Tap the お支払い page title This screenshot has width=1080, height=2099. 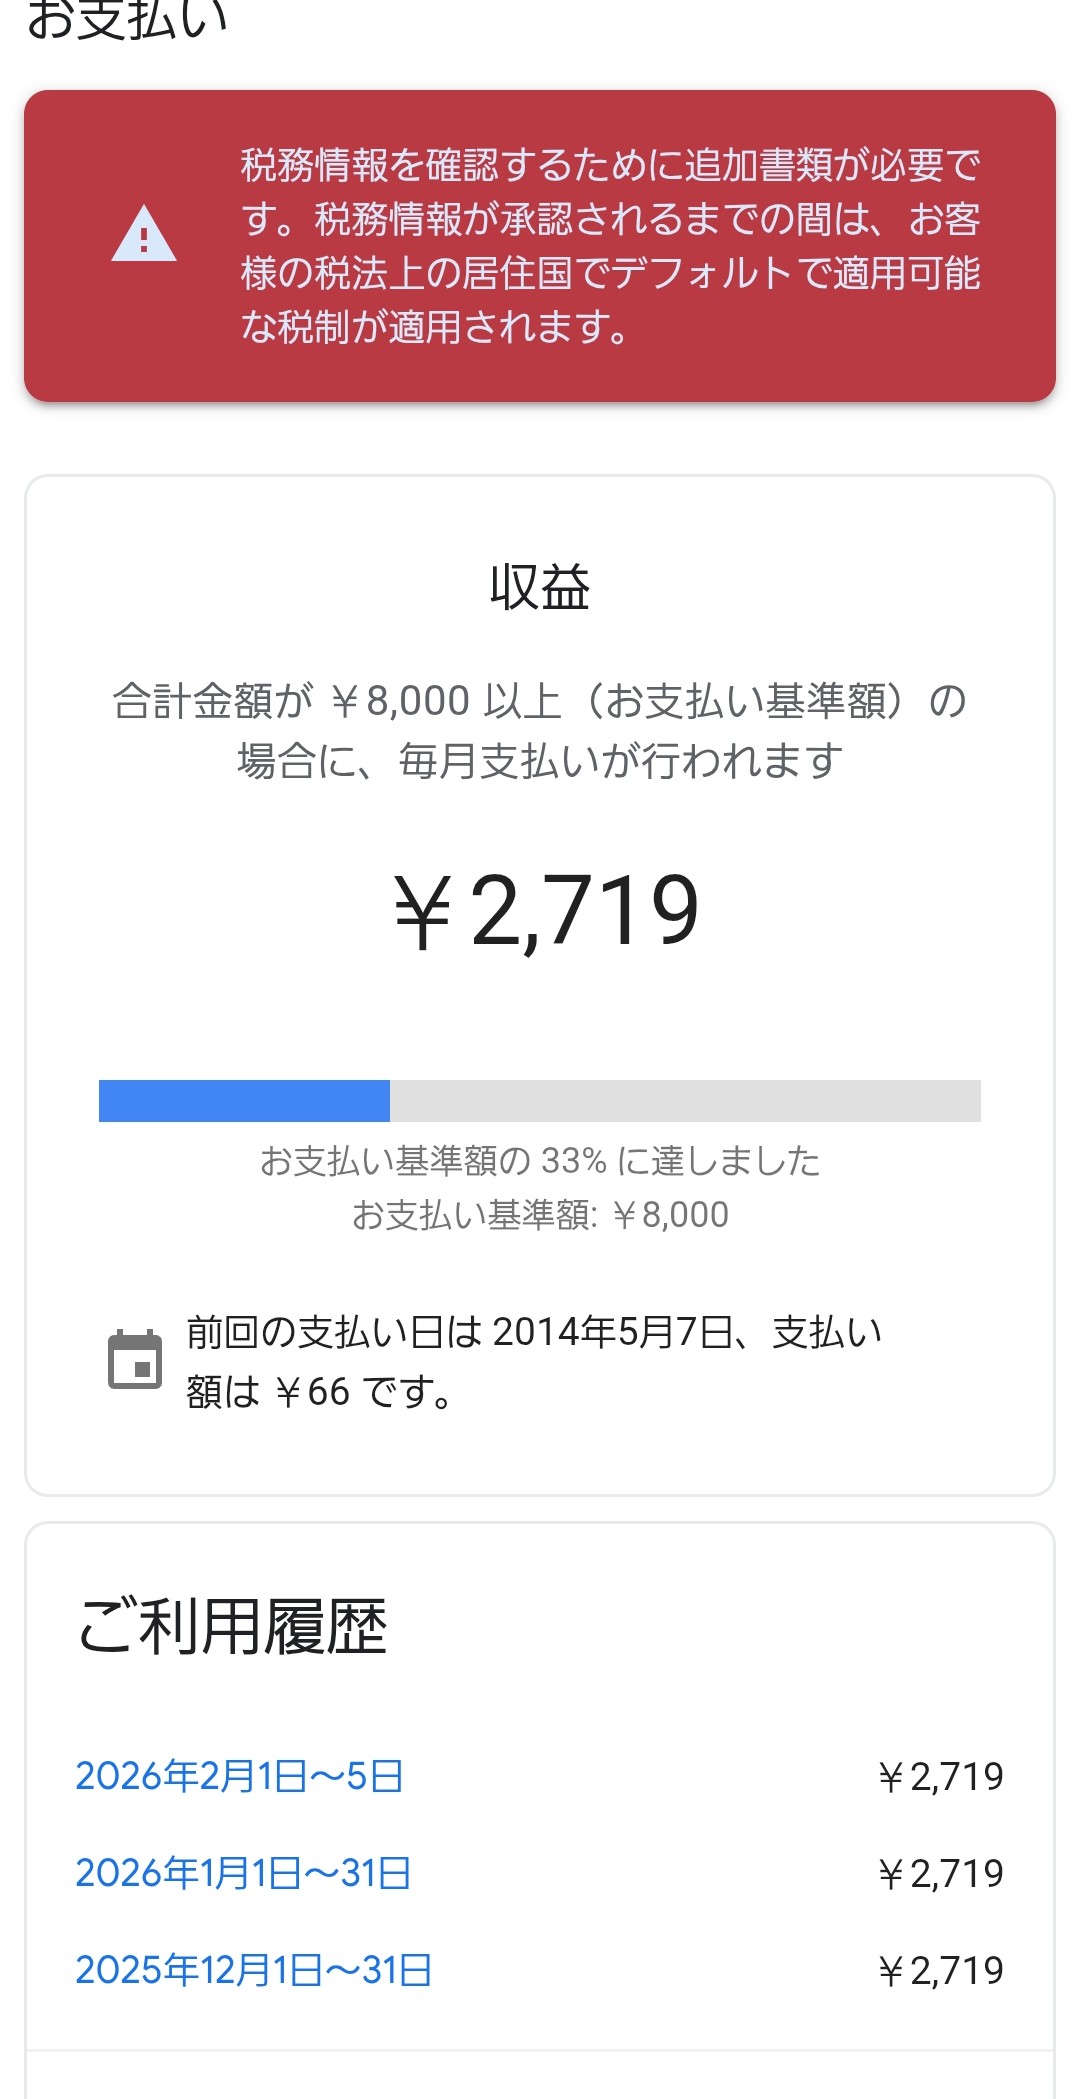click(128, 20)
